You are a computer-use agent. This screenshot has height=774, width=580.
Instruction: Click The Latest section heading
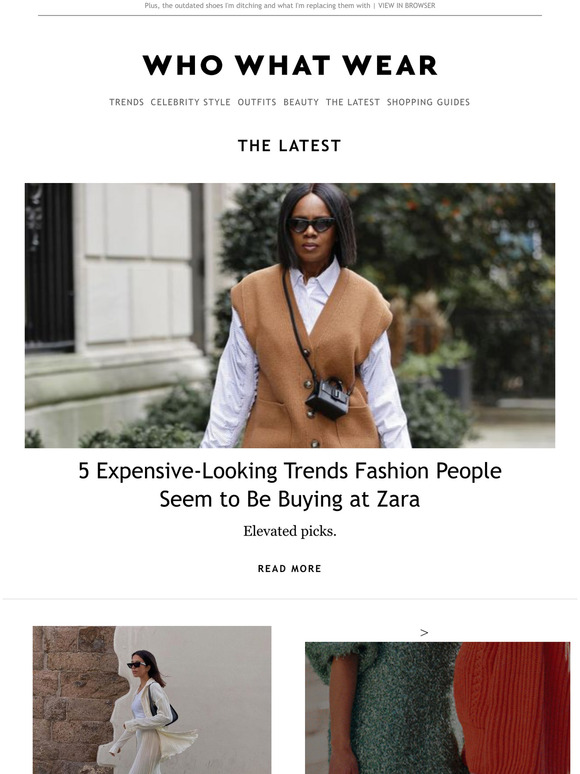290,146
